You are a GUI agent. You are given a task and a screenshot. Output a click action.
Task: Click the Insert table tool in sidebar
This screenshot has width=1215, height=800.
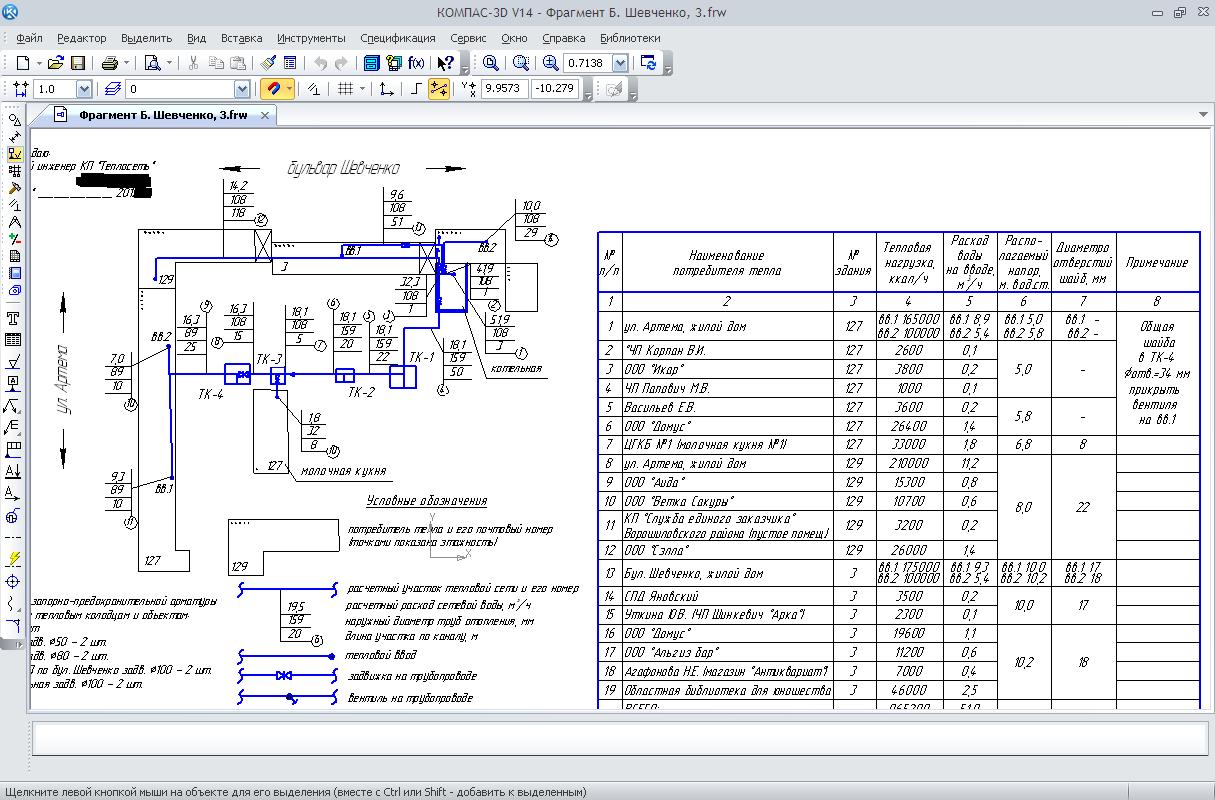[14, 340]
